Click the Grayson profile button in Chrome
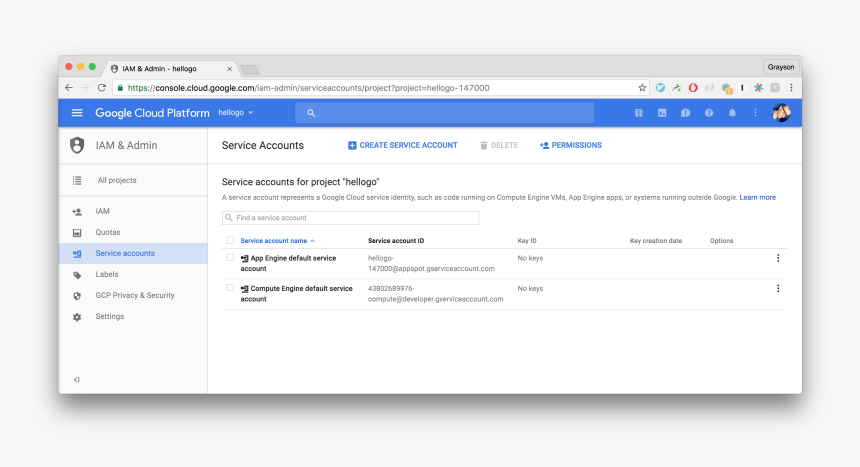 (780, 67)
